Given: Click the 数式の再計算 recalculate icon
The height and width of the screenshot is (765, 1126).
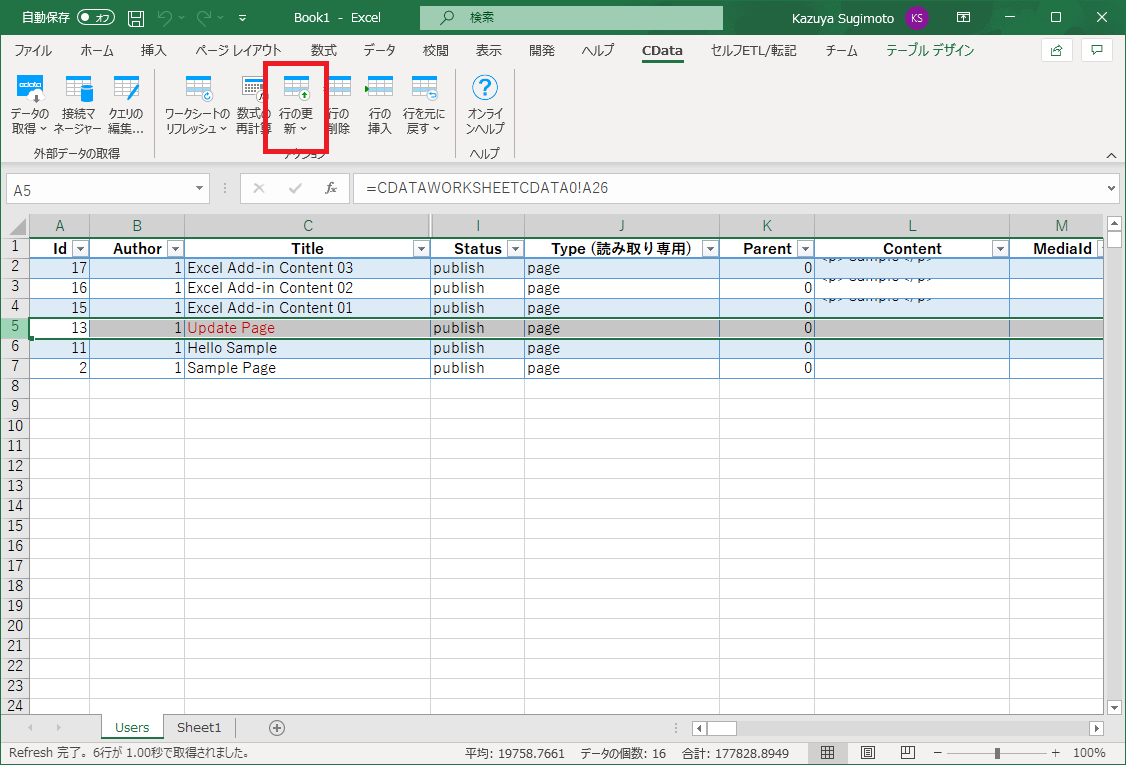Looking at the screenshot, I should pos(253,89).
